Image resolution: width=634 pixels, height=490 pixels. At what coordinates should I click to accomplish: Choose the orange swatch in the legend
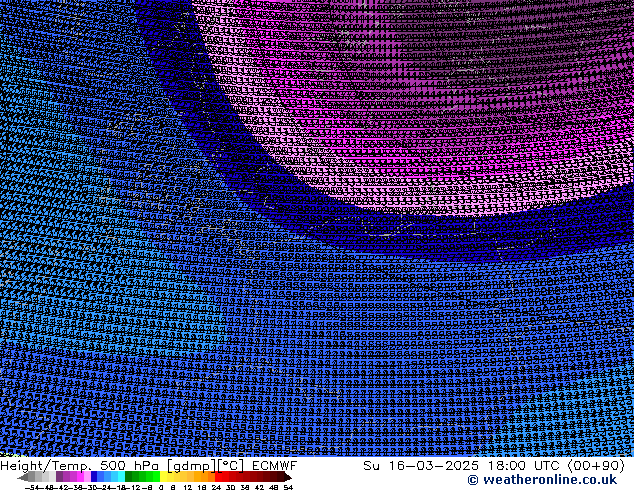coord(198,477)
